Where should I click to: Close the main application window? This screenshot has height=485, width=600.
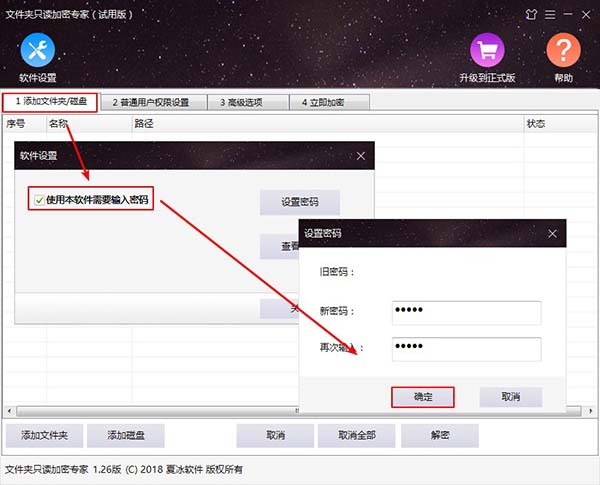coord(586,15)
